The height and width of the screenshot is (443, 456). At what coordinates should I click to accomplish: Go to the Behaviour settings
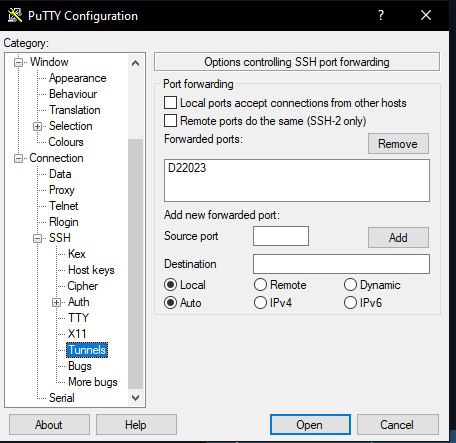click(73, 94)
